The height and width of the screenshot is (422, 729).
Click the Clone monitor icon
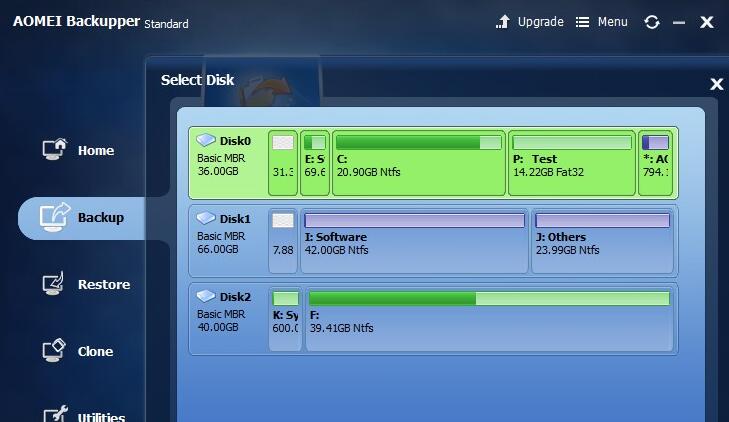pyautogui.click(x=54, y=350)
